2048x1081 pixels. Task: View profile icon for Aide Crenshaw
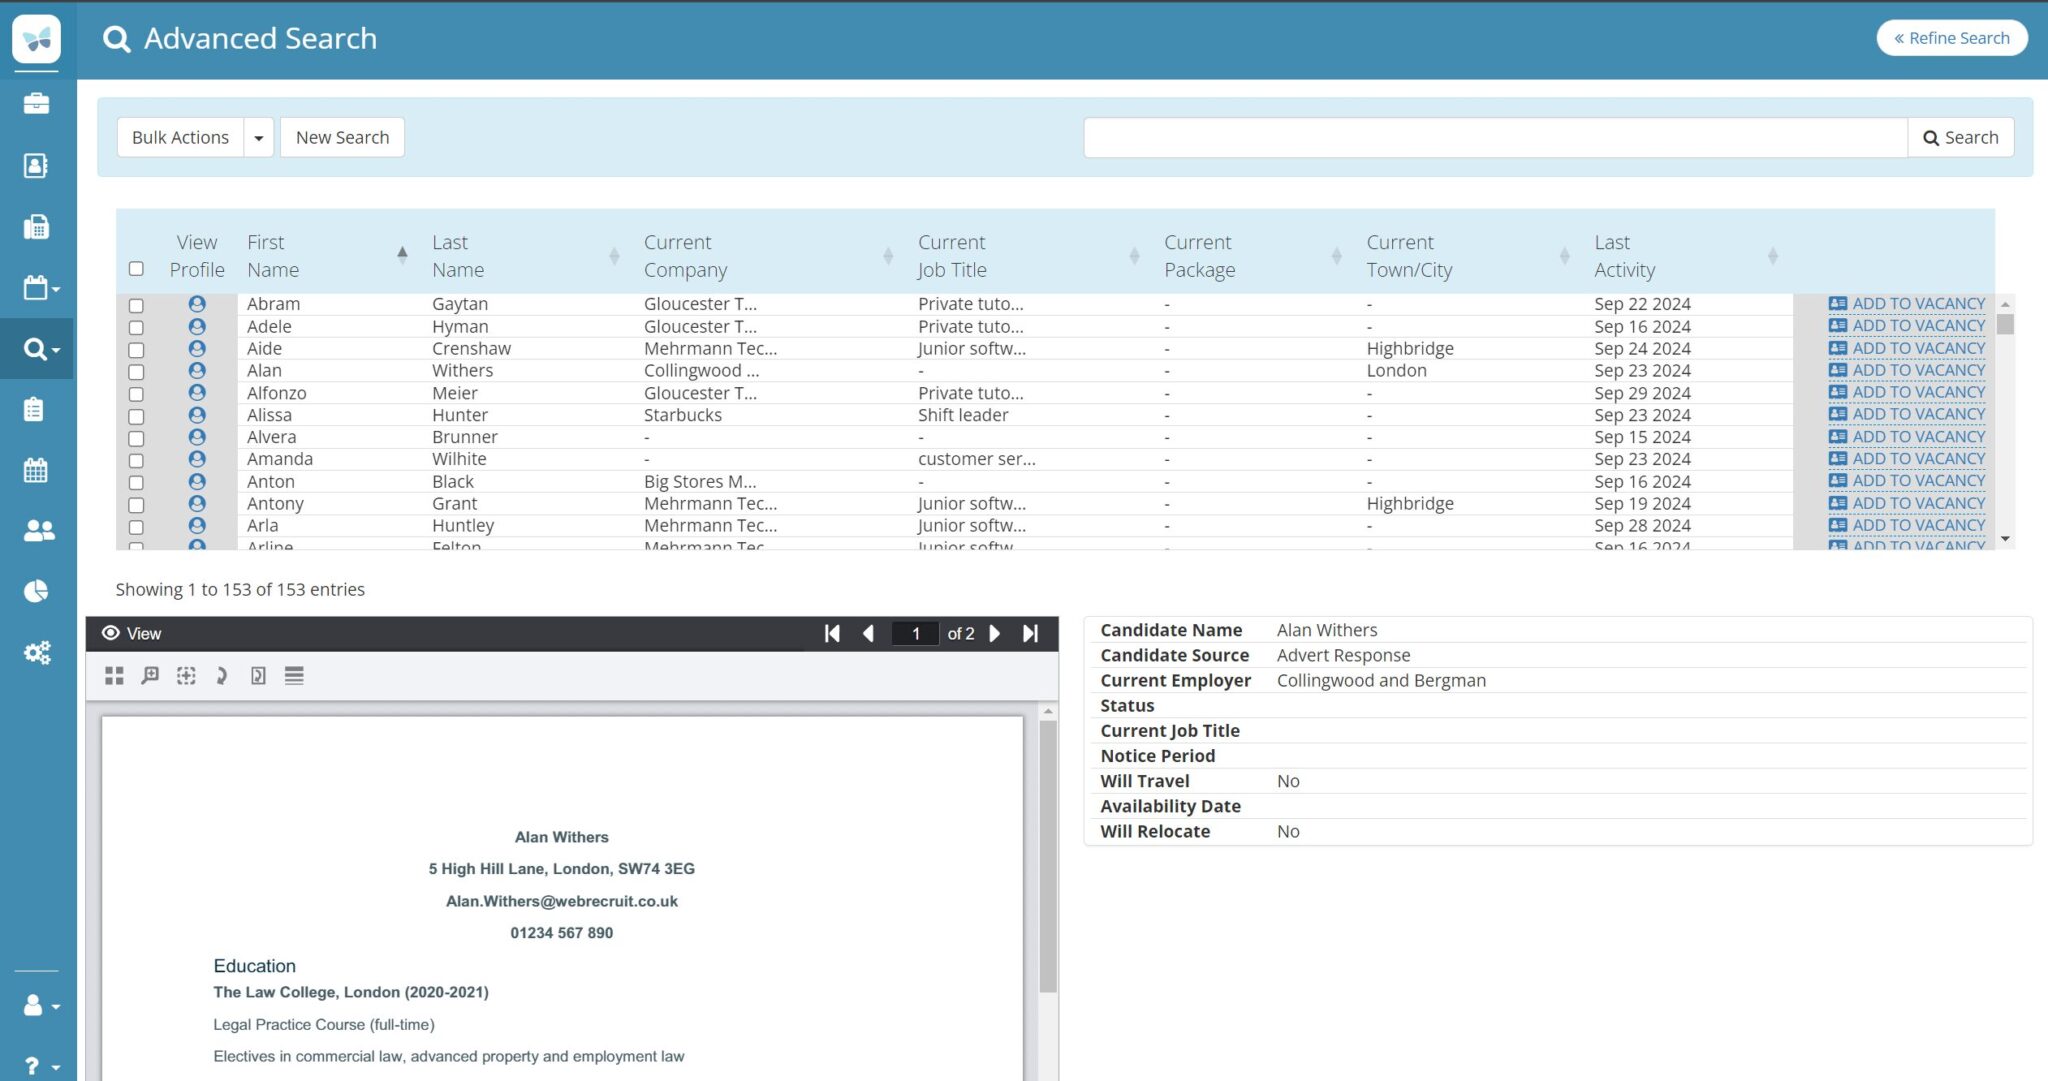197,348
